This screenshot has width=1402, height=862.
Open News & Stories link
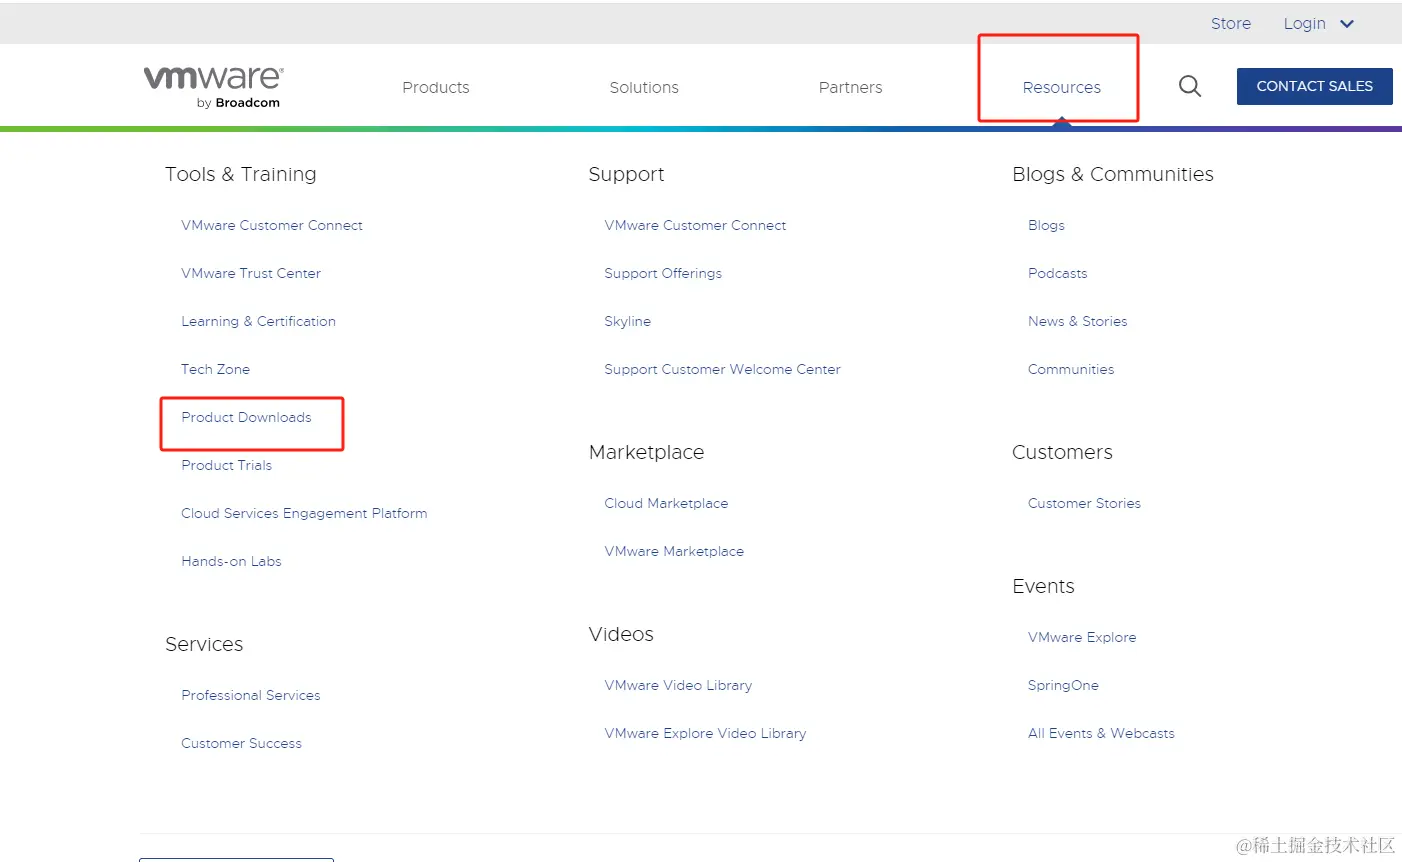1077,321
